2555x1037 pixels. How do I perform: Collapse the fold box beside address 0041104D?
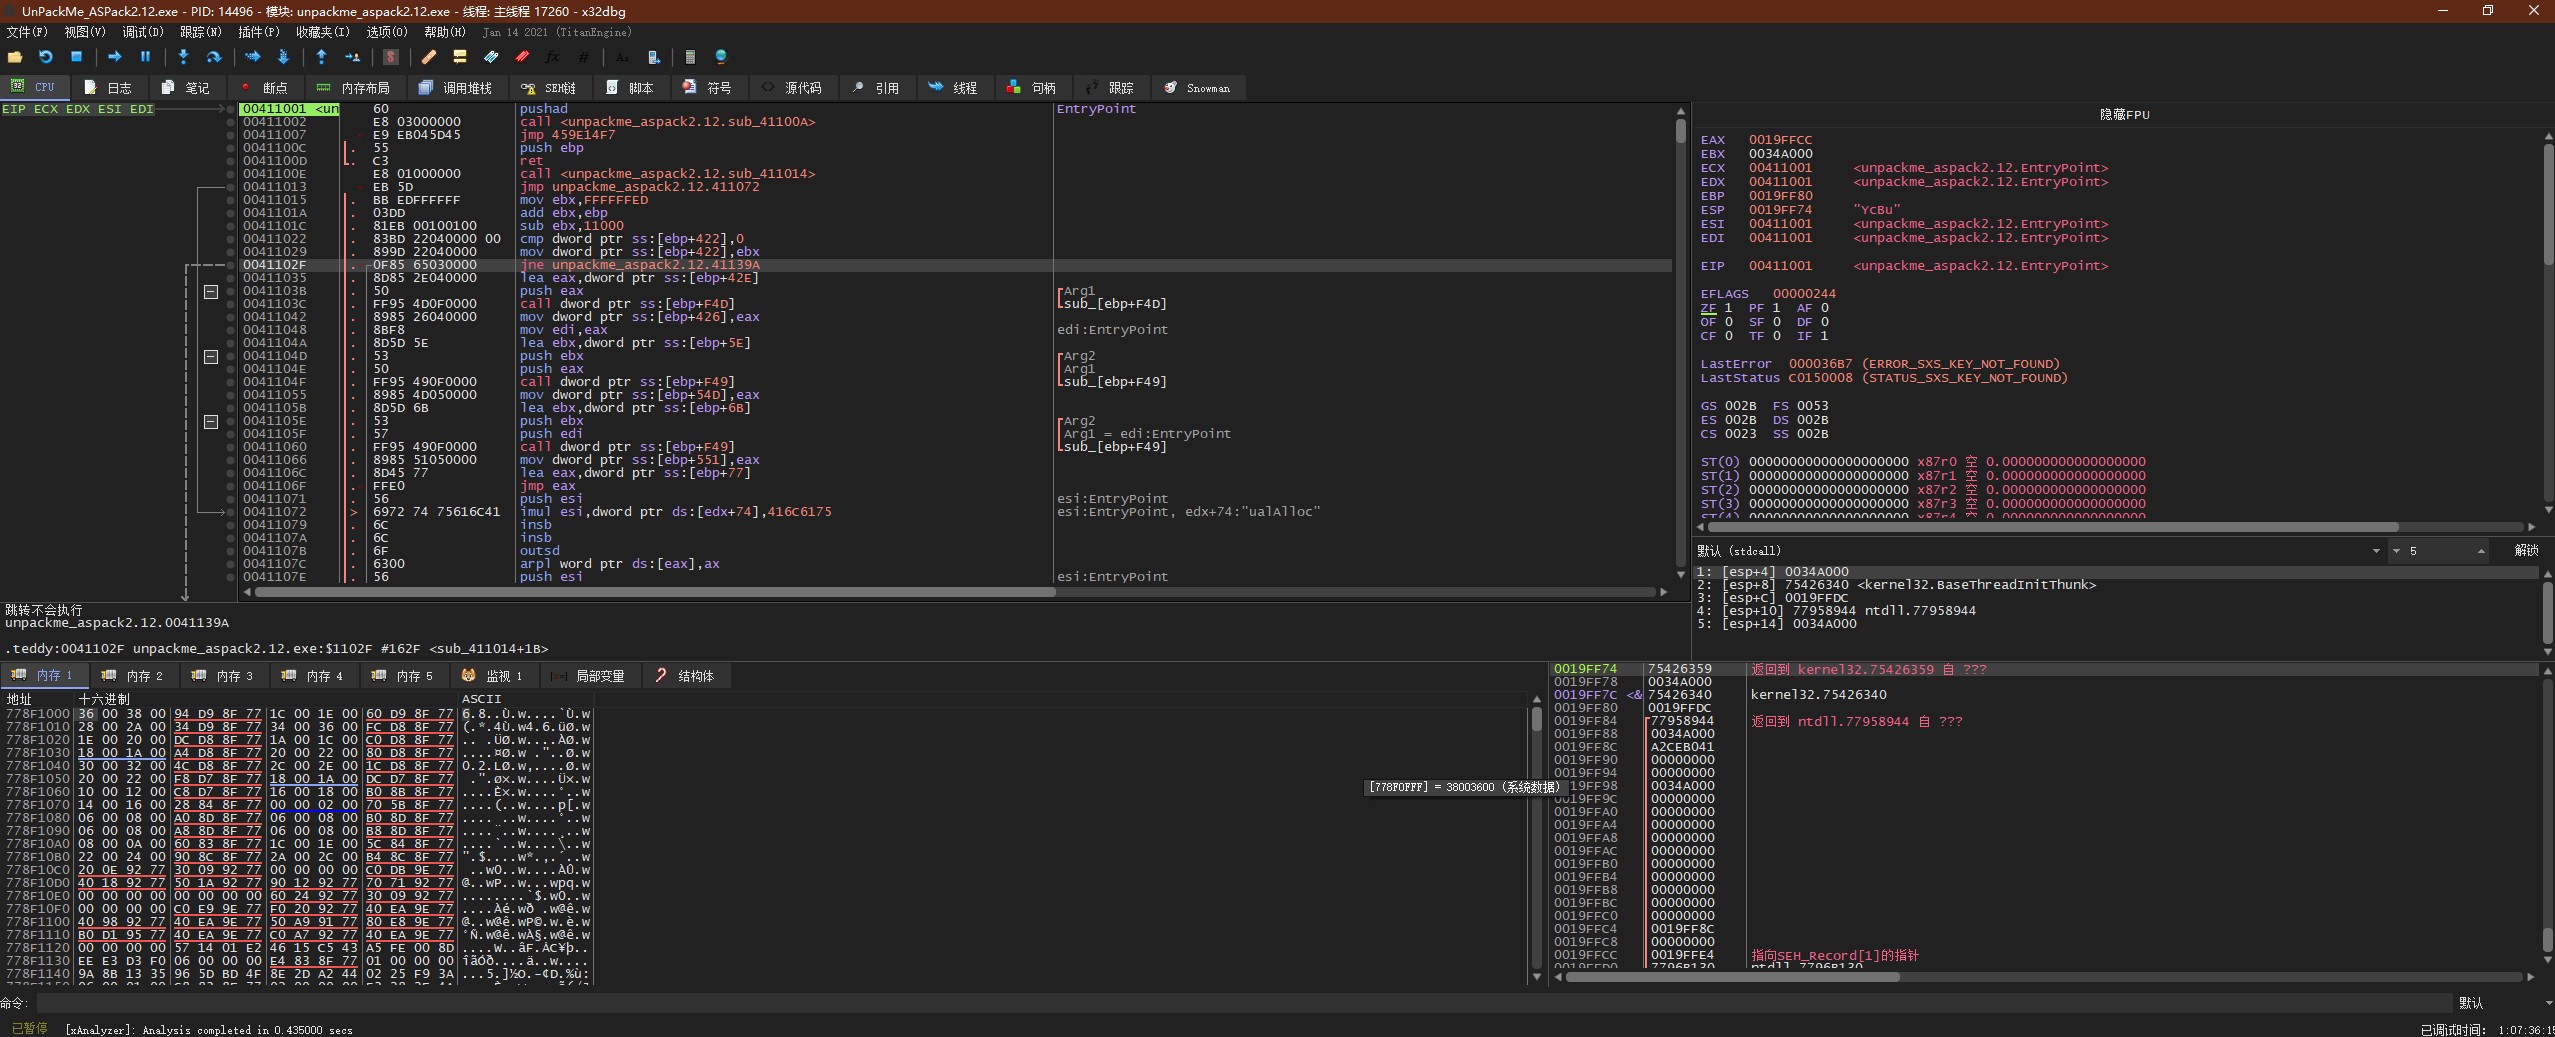[211, 357]
